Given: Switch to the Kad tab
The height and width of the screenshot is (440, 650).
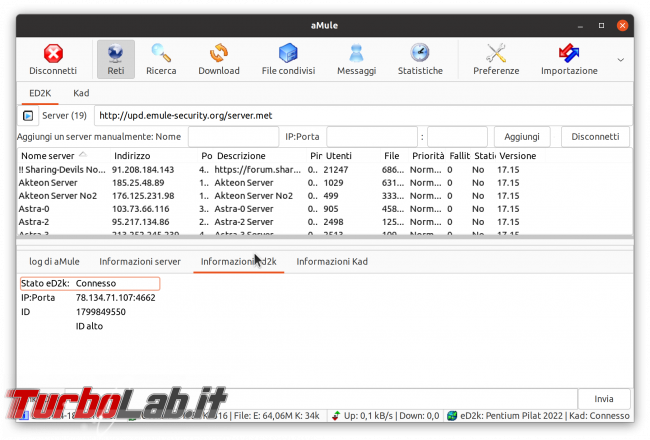Looking at the screenshot, I should tap(81, 93).
